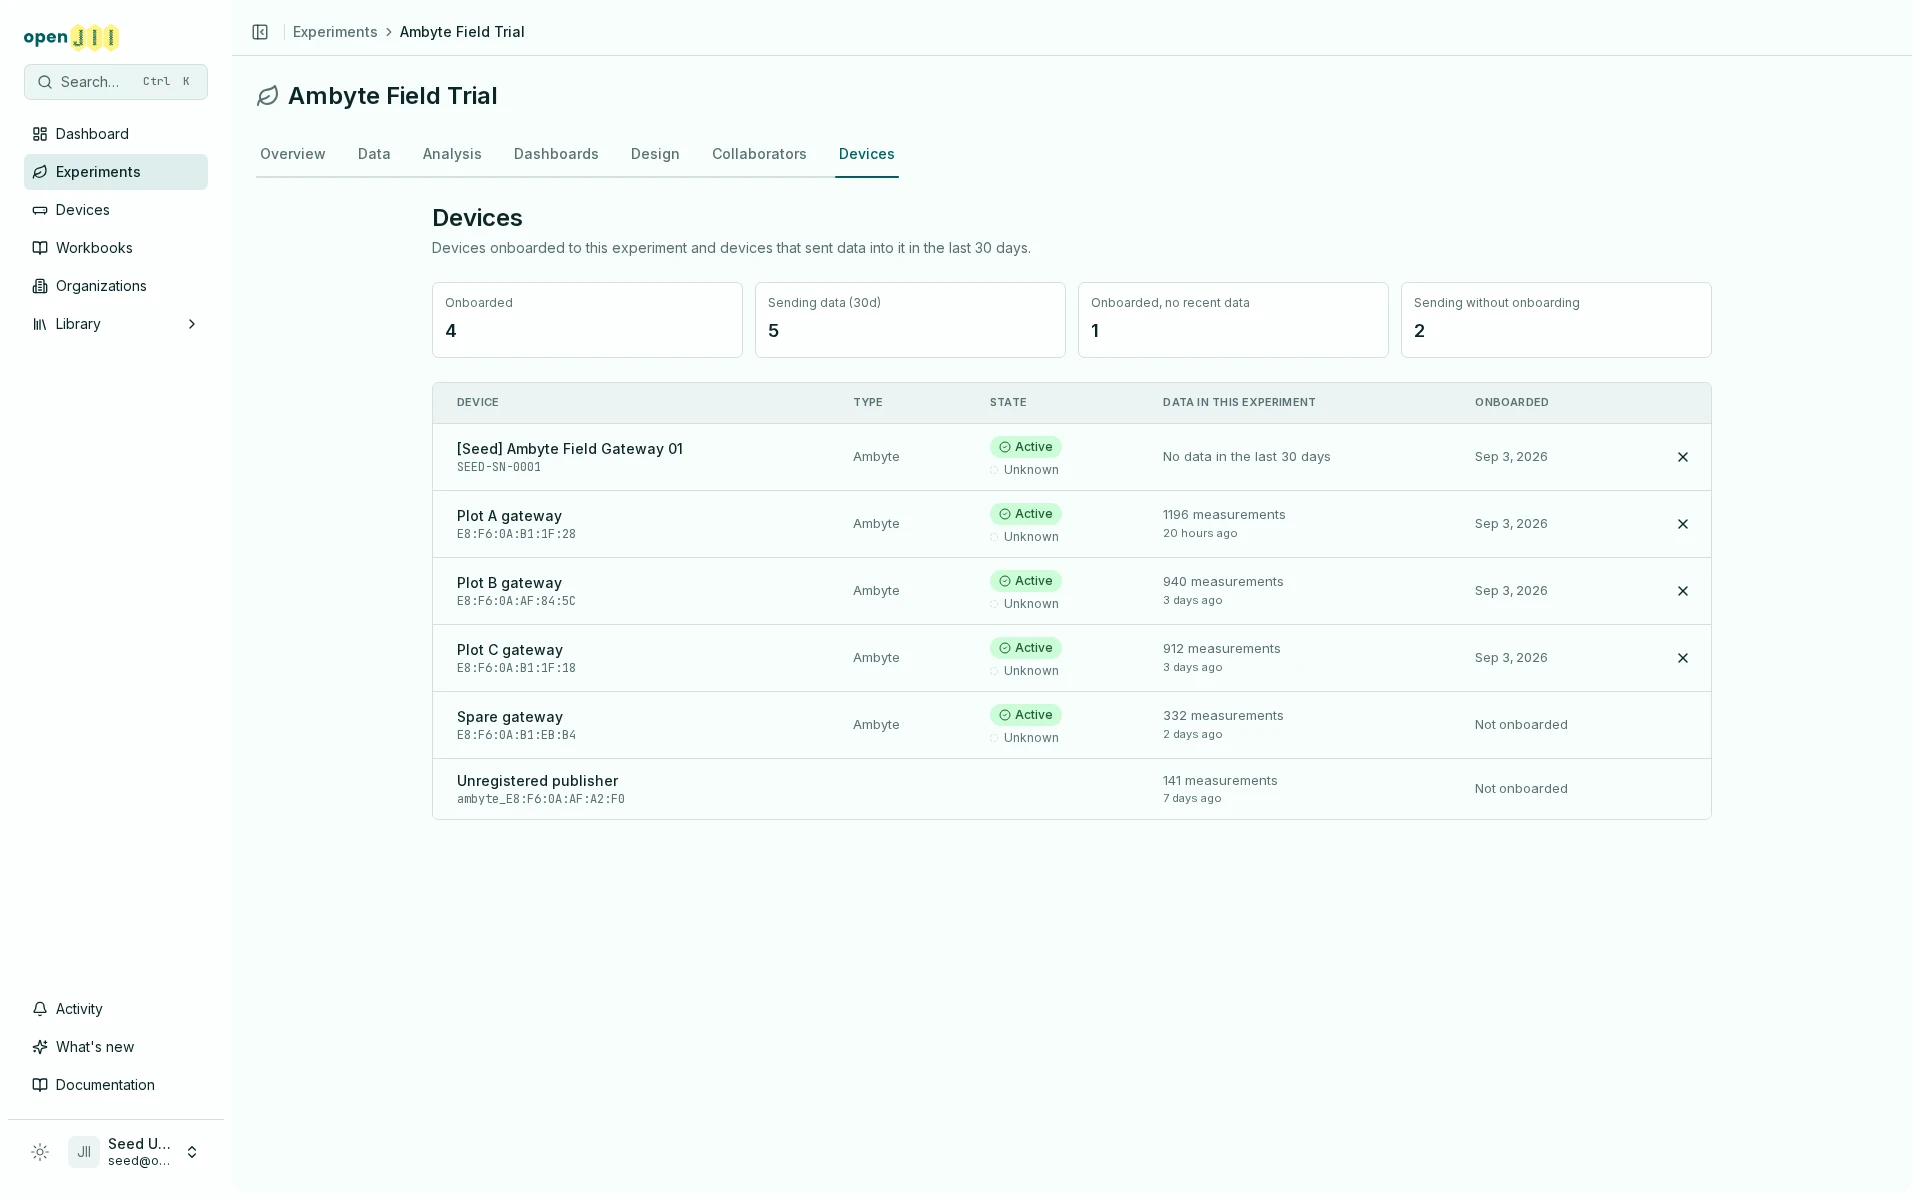Open Devices in the left sidebar
This screenshot has width=1920, height=1200.
[116, 210]
